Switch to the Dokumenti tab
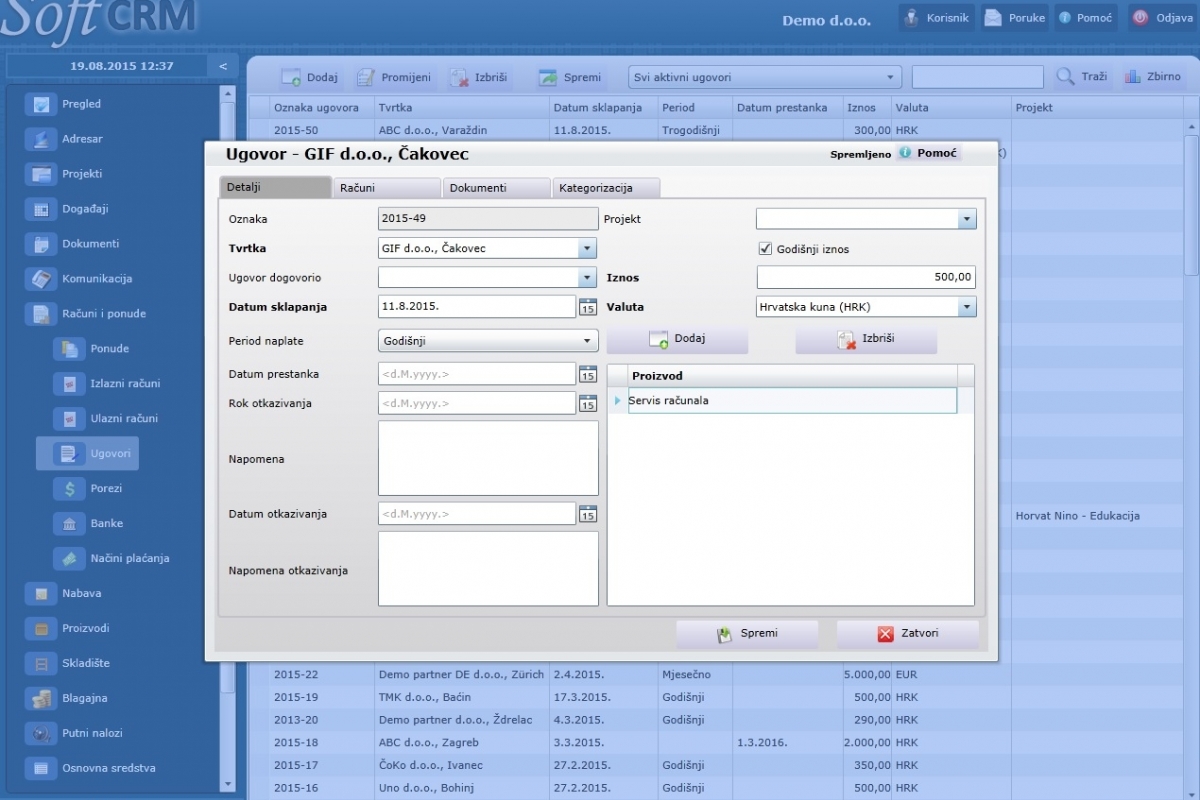The width and height of the screenshot is (1200, 800). [496, 187]
